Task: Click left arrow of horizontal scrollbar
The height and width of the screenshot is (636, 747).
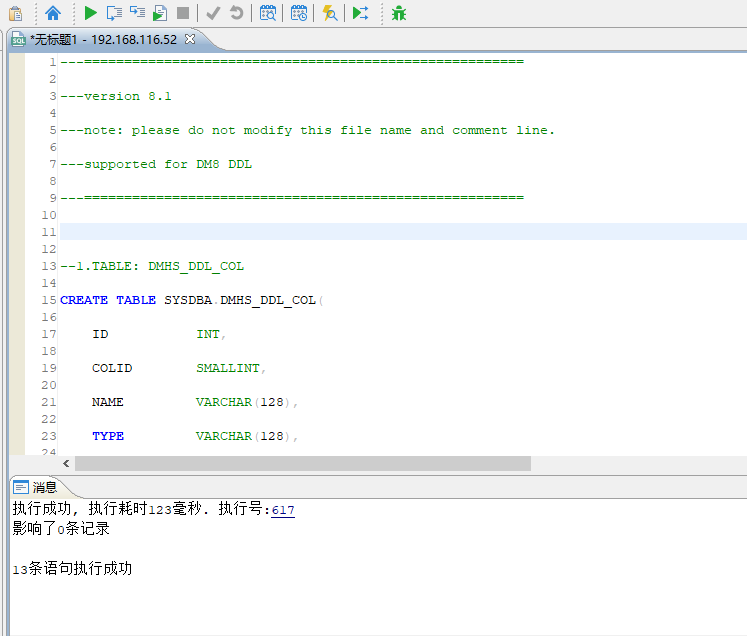Action: tap(66, 464)
